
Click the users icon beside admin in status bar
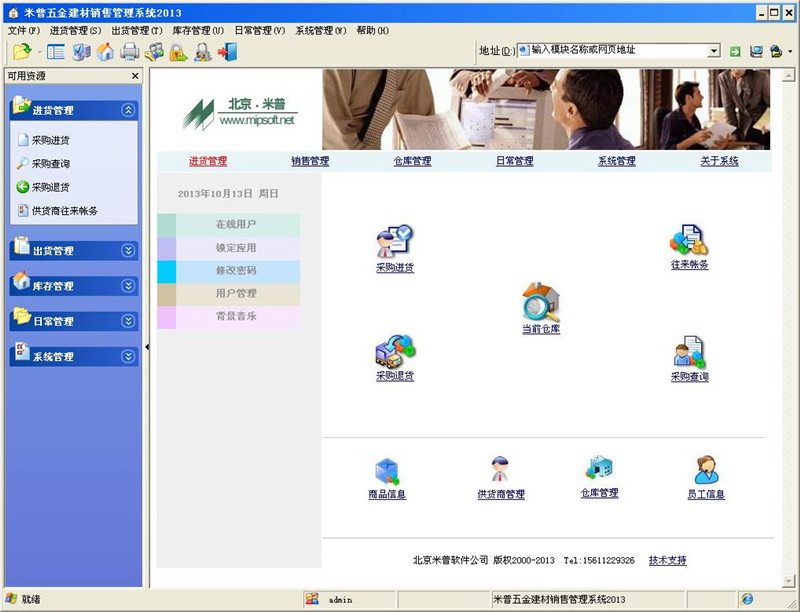(x=312, y=599)
